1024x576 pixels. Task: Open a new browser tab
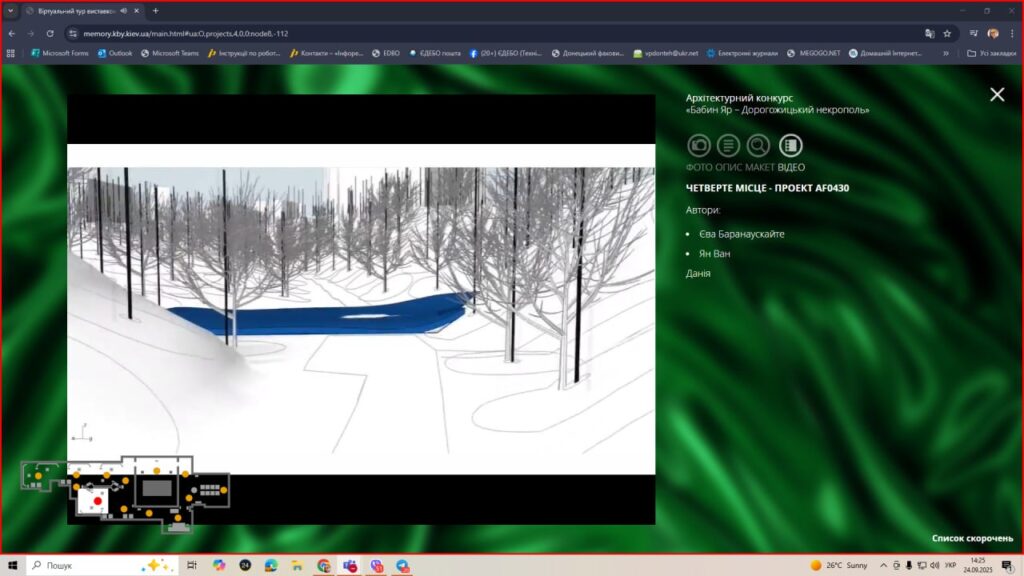(x=155, y=10)
